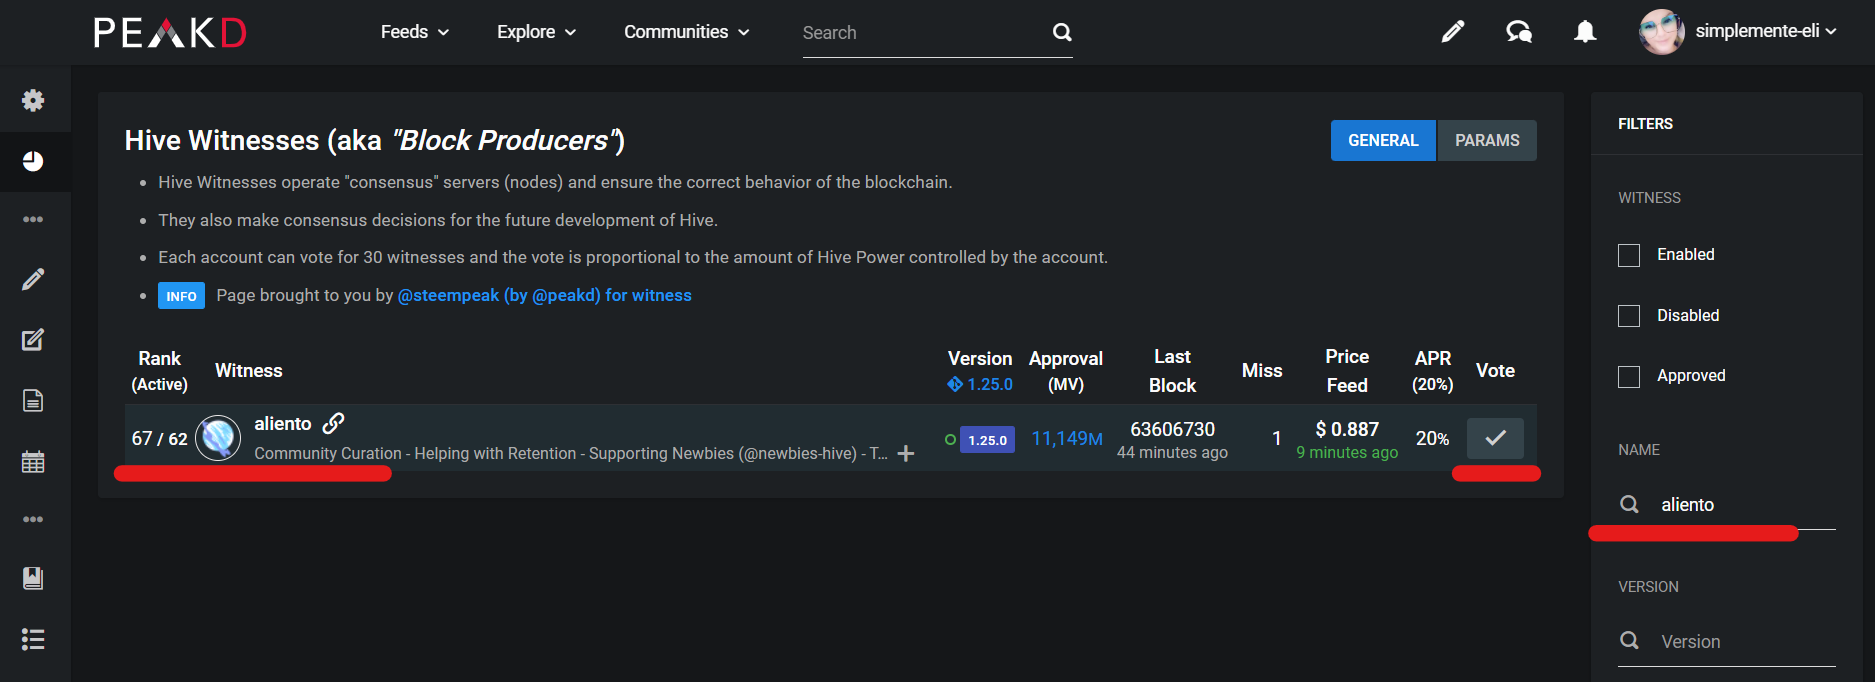
Task: Switch to the PARAMS tab
Action: pos(1486,140)
